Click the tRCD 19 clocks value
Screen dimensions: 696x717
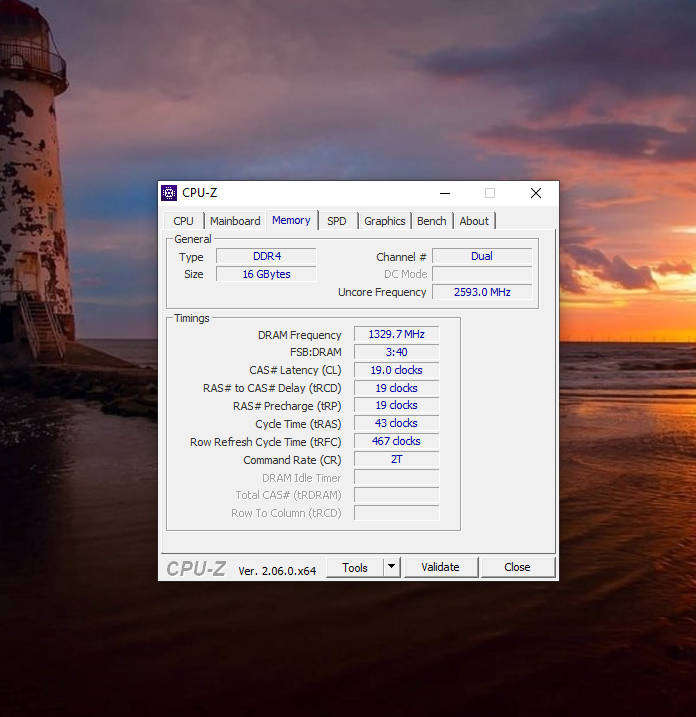[x=396, y=388]
